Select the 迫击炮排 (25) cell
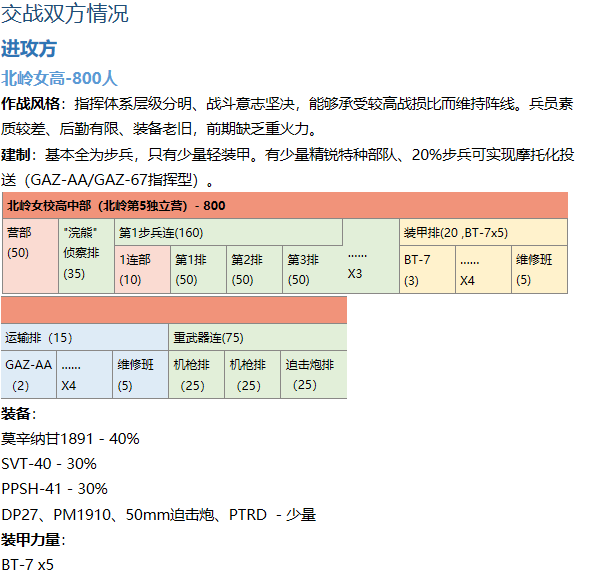 [x=314, y=375]
